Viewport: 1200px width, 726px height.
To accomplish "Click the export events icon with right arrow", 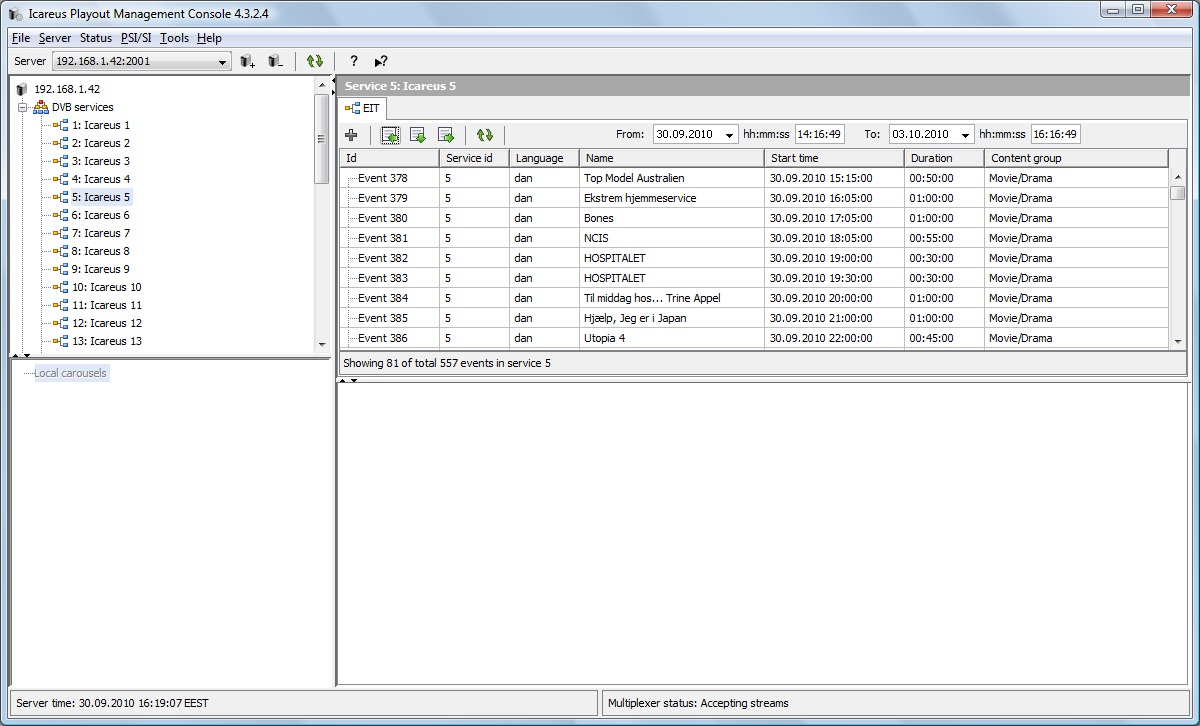I will [446, 135].
